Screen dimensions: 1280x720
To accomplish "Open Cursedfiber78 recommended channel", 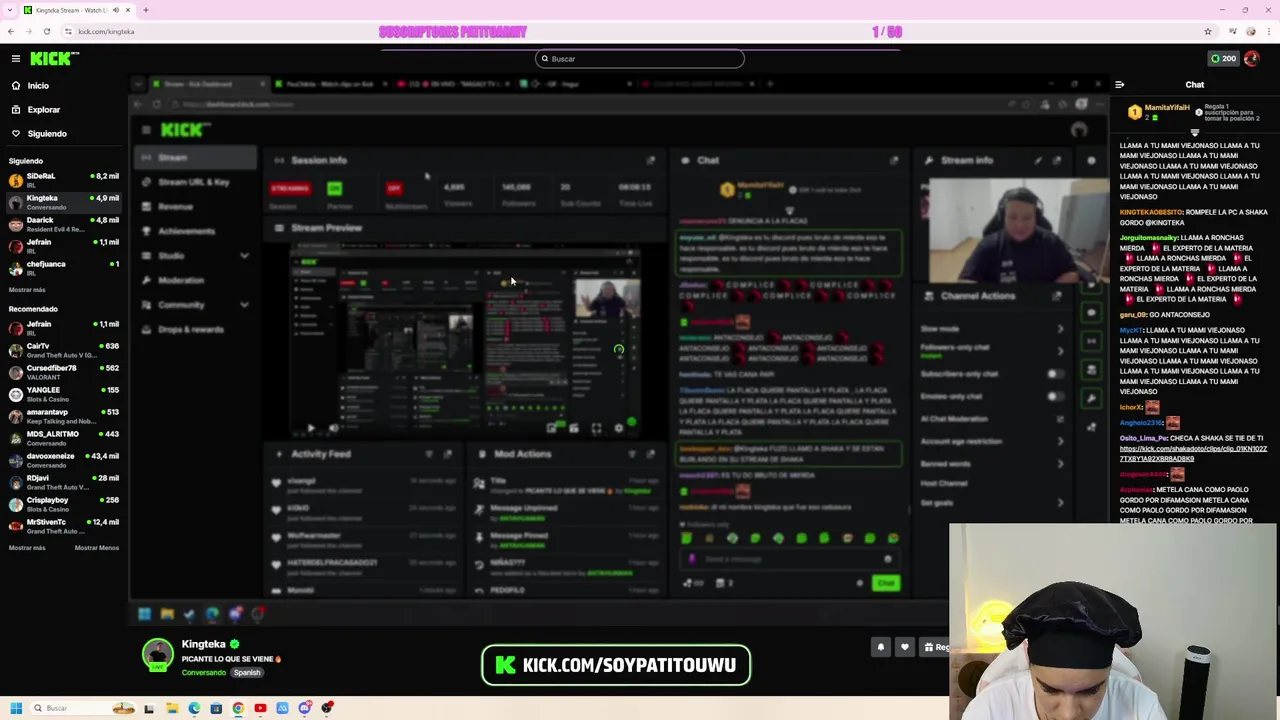I will coord(64,372).
